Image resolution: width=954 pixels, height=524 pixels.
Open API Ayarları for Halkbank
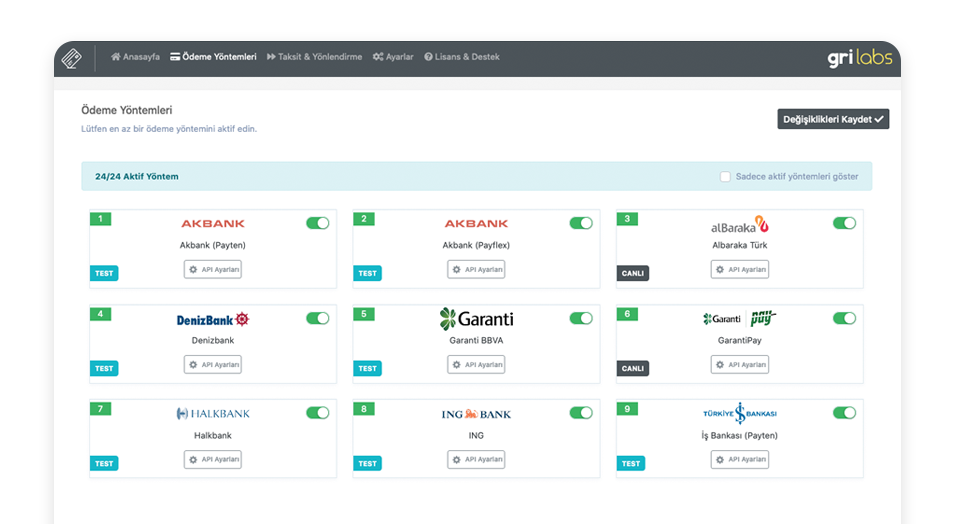[x=213, y=459]
